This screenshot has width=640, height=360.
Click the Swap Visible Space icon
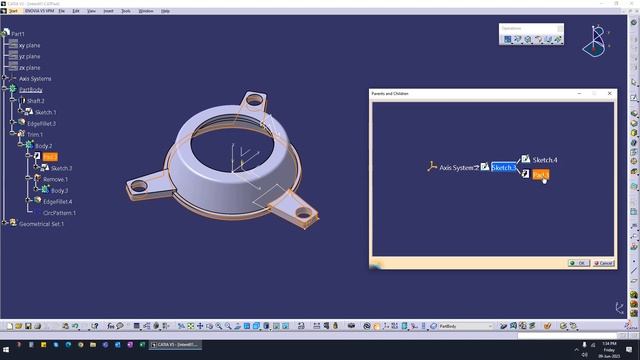[286, 326]
